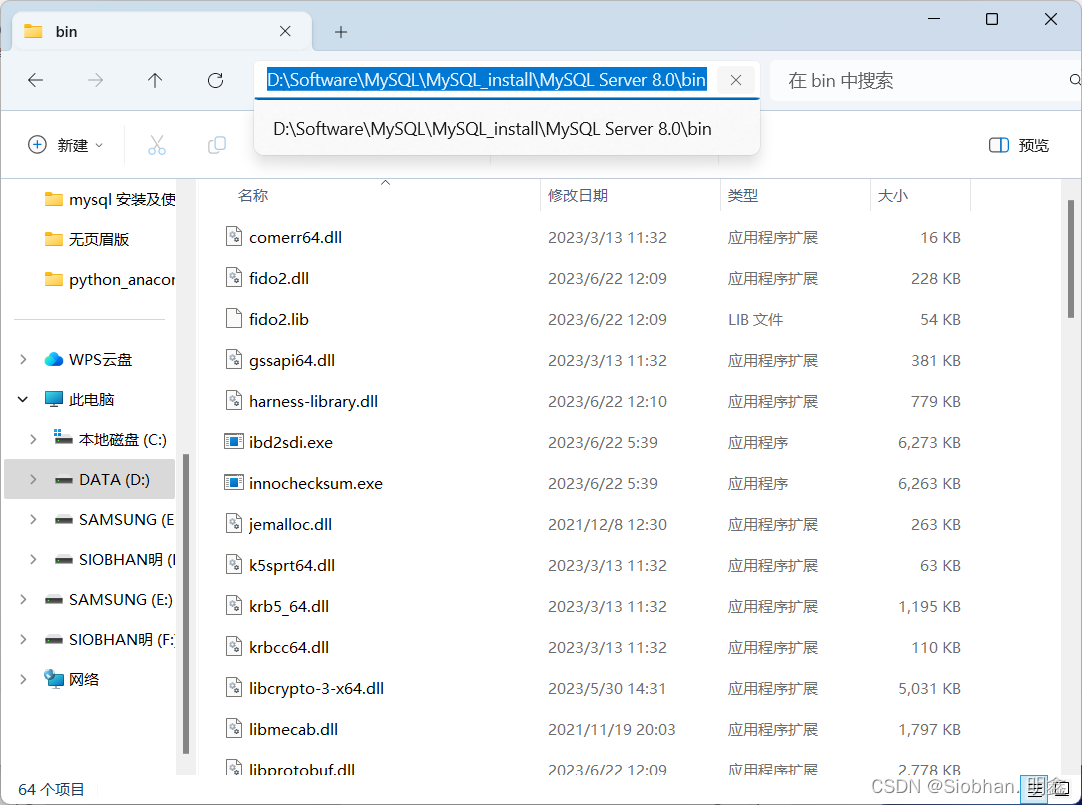This screenshot has height=805, width=1082.
Task: Select fido2.dll file icon
Action: [234, 278]
